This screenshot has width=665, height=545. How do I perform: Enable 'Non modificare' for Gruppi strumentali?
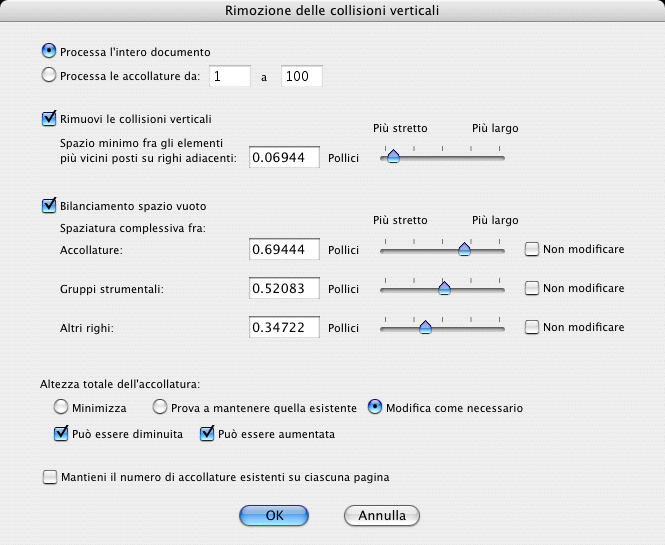532,288
